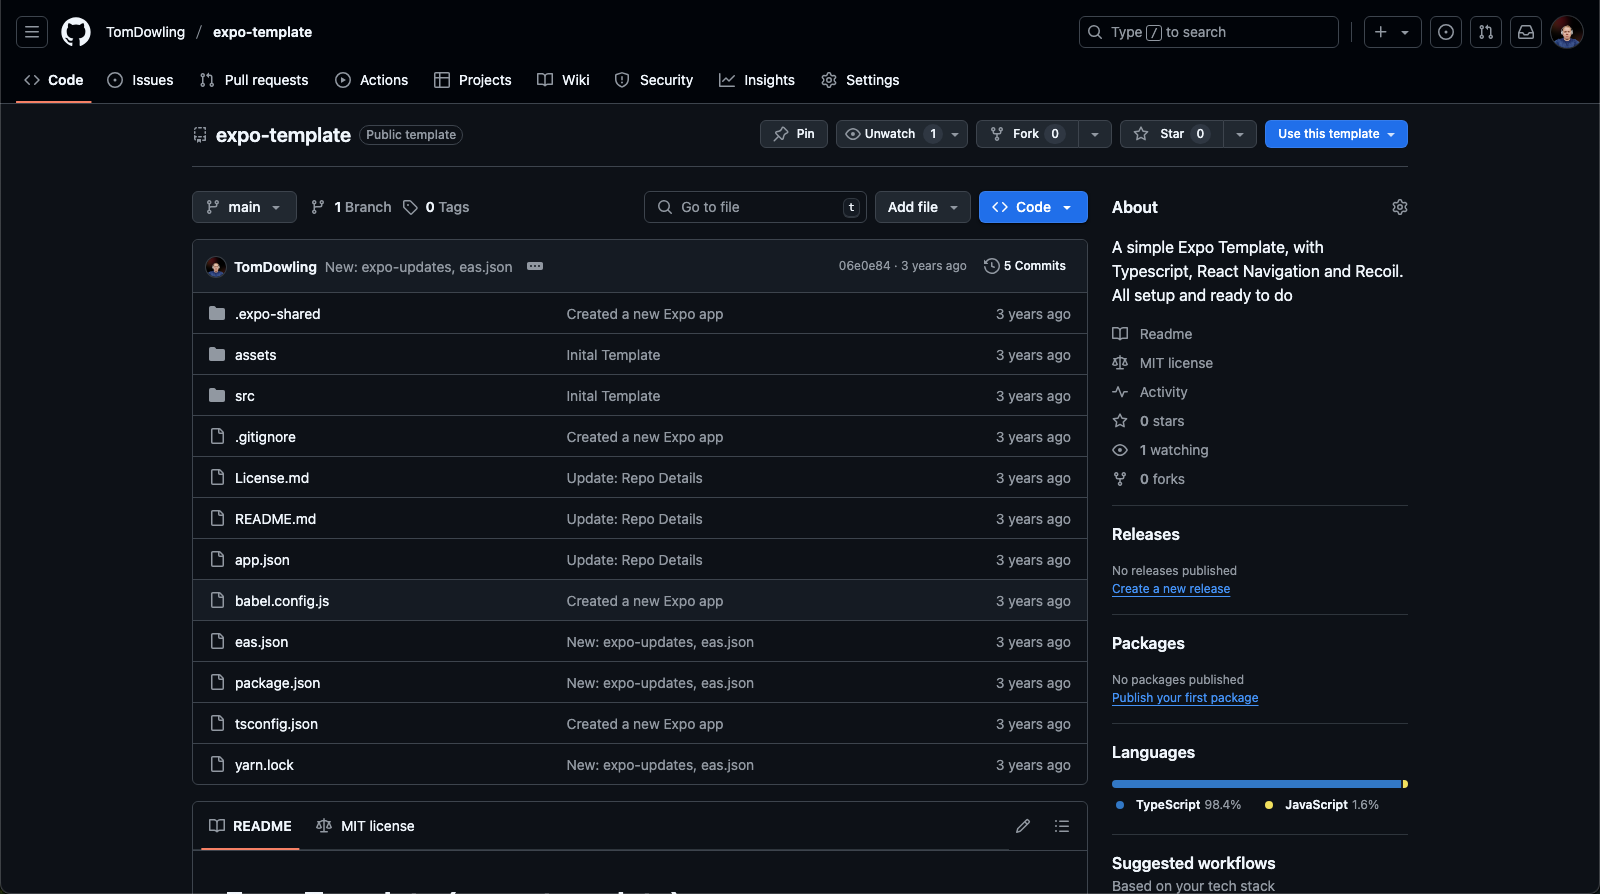This screenshot has width=1600, height=894.
Task: Open the hamburger navigation menu
Action: tap(32, 32)
